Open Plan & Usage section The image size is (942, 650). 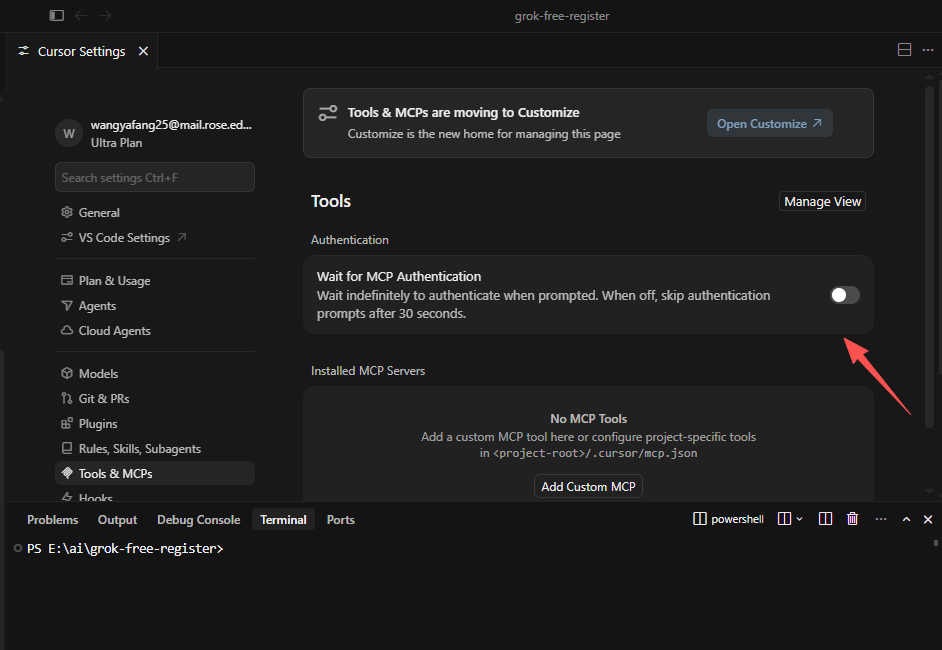[154, 281]
